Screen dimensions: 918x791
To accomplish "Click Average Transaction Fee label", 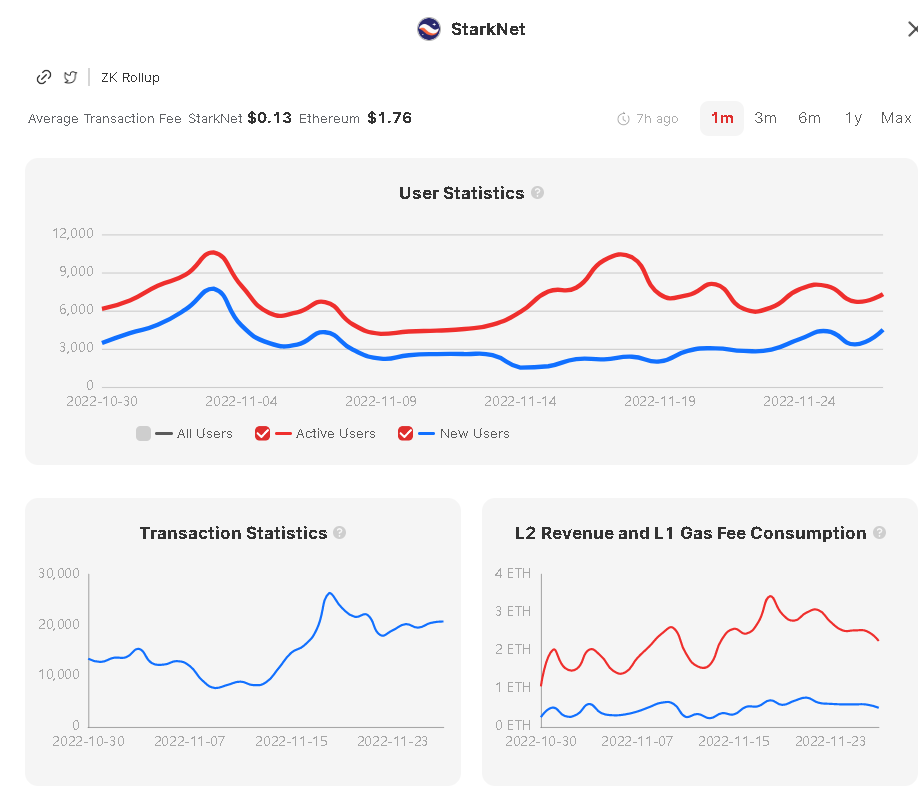I will coord(104,118).
